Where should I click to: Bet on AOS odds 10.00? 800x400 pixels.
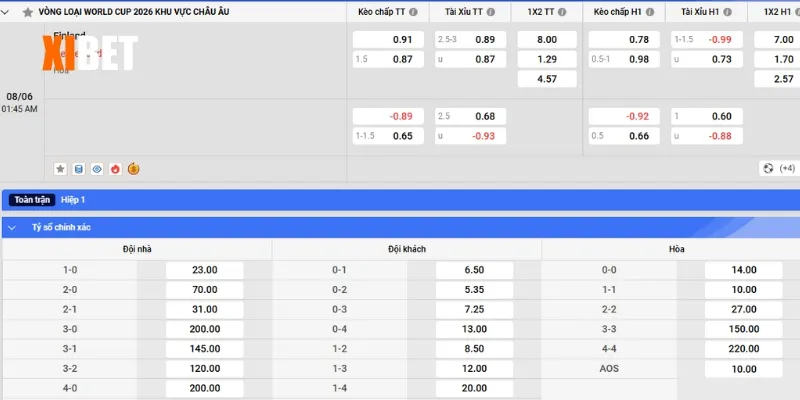coord(743,369)
